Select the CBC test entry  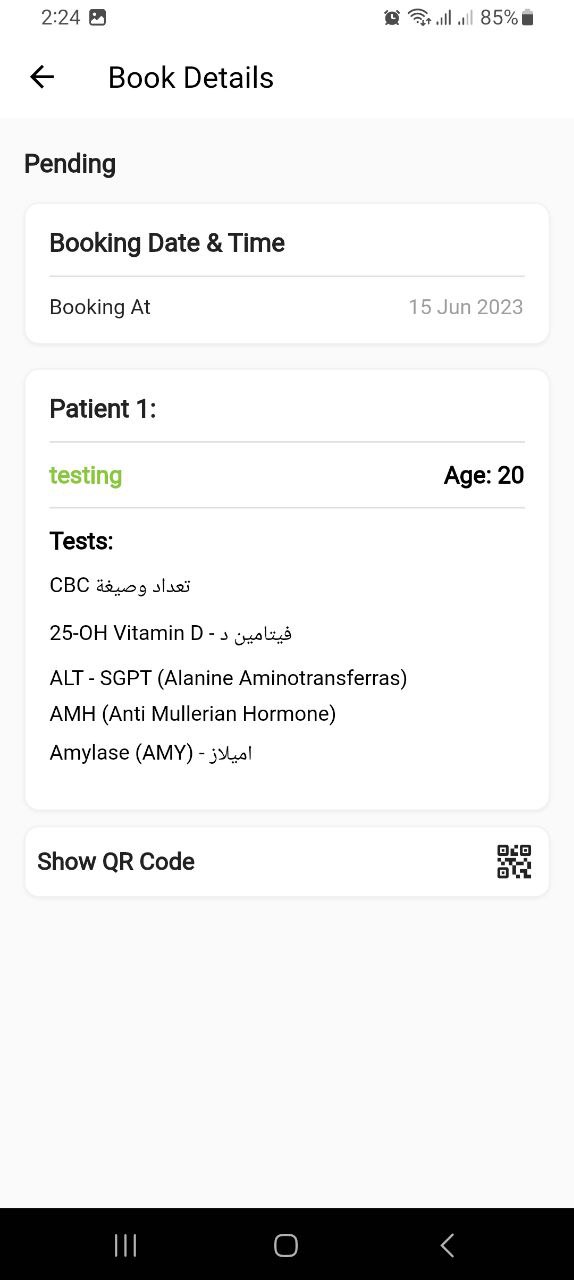click(x=120, y=585)
